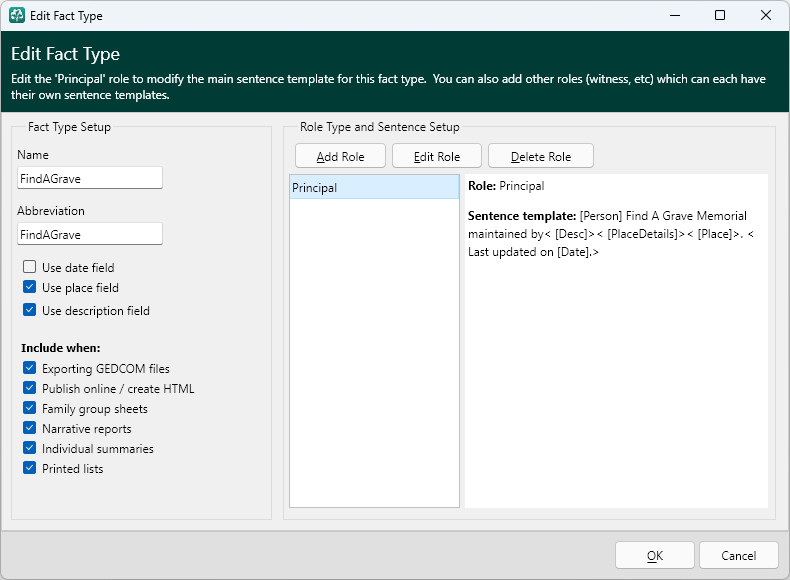Viewport: 790px width, 580px height.
Task: Toggle Use description field checkbox
Action: point(30,310)
